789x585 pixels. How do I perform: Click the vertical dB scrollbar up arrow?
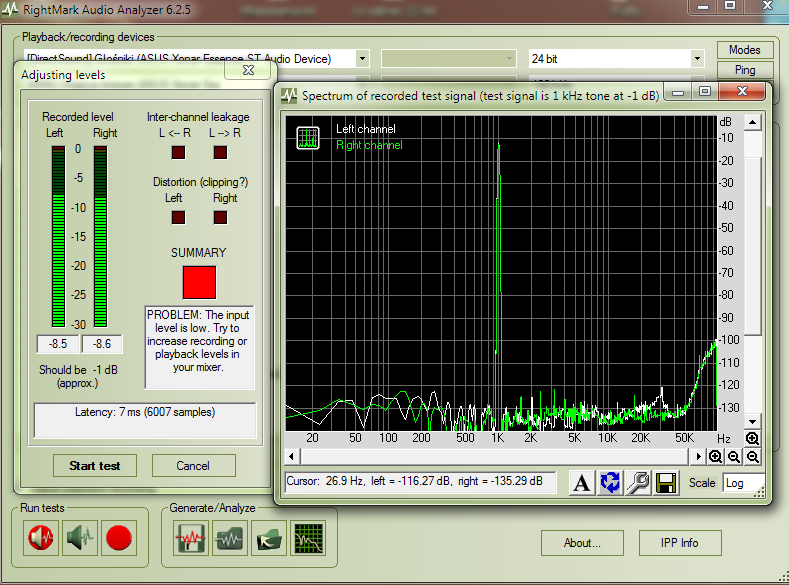click(x=752, y=122)
